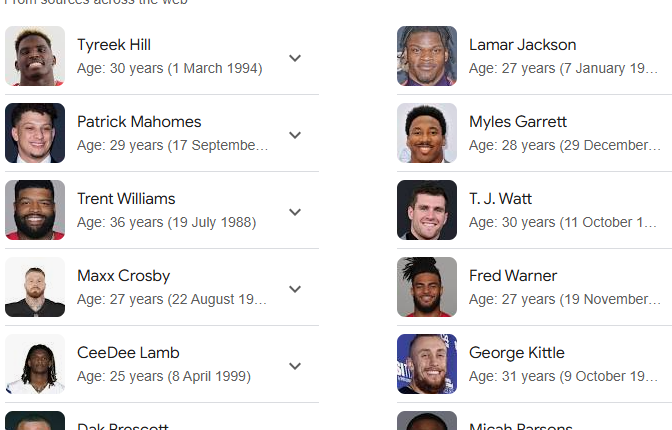
Task: Click the George Kittle name link
Action: pyautogui.click(x=517, y=353)
